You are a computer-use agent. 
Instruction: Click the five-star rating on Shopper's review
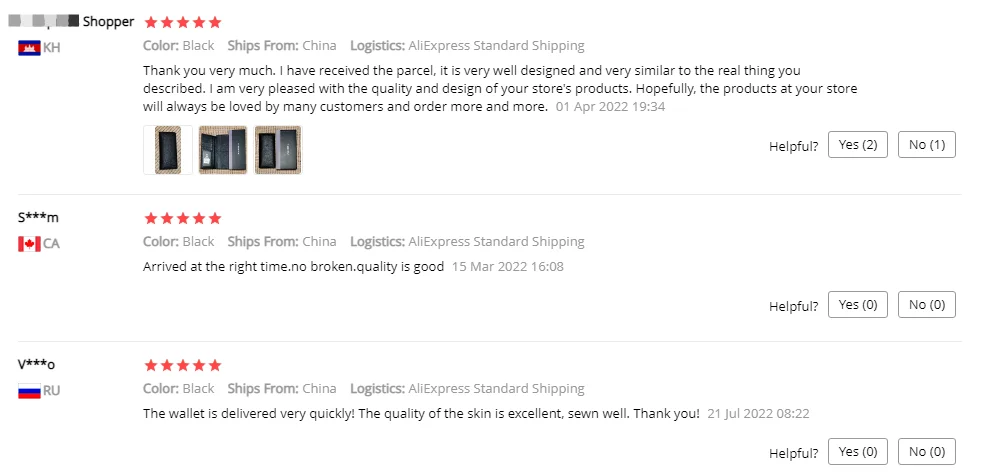point(183,22)
